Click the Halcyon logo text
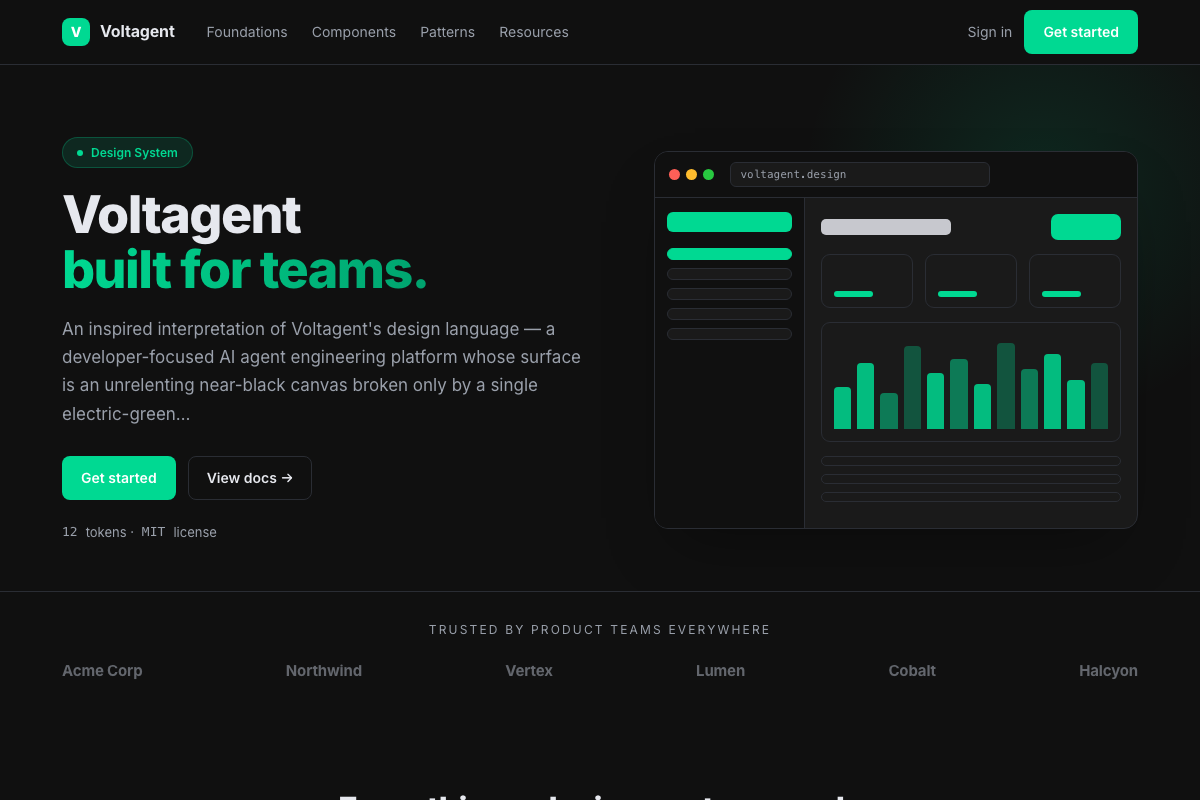 point(1108,671)
